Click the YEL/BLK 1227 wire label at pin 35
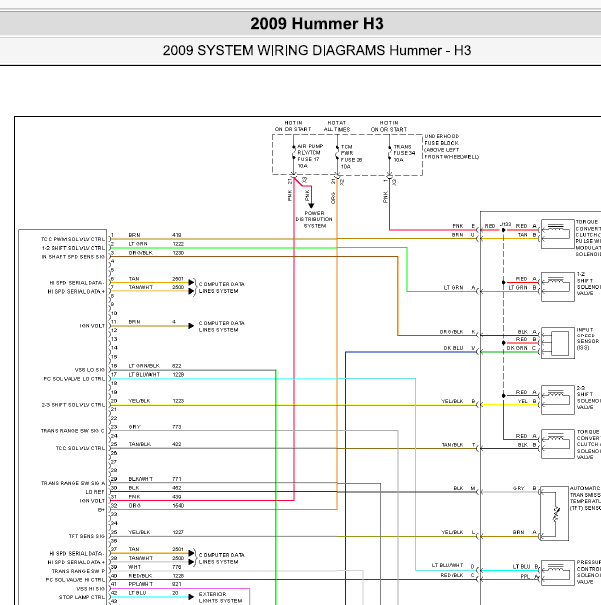Screen dimensions: 601x605 (156, 532)
